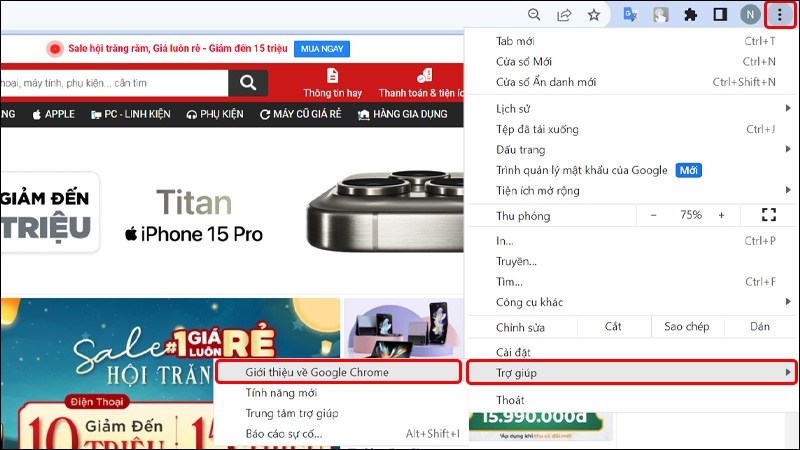Open Trình quản lý mật khẩu của Google
This screenshot has height=450, width=800.
pyautogui.click(x=632, y=170)
